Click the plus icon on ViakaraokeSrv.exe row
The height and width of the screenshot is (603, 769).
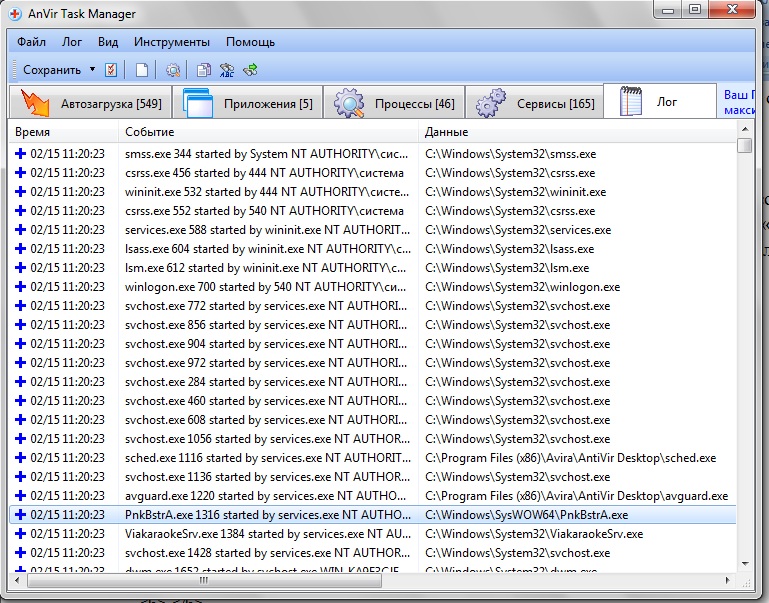coord(20,534)
